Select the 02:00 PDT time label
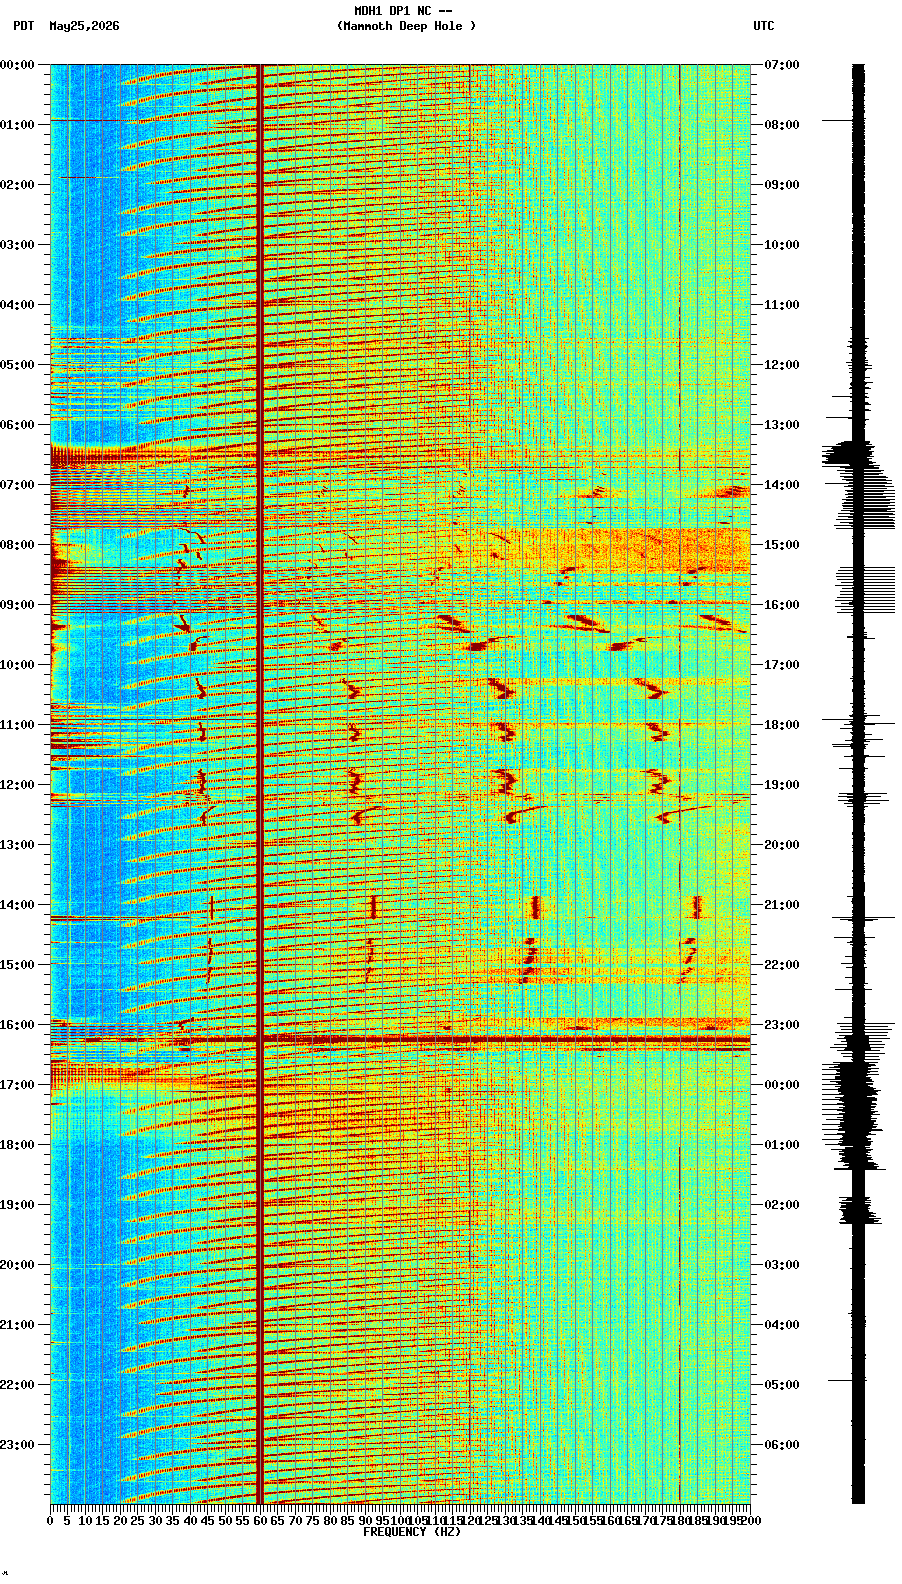Viewport: 902px width, 1584px height. 18,185
